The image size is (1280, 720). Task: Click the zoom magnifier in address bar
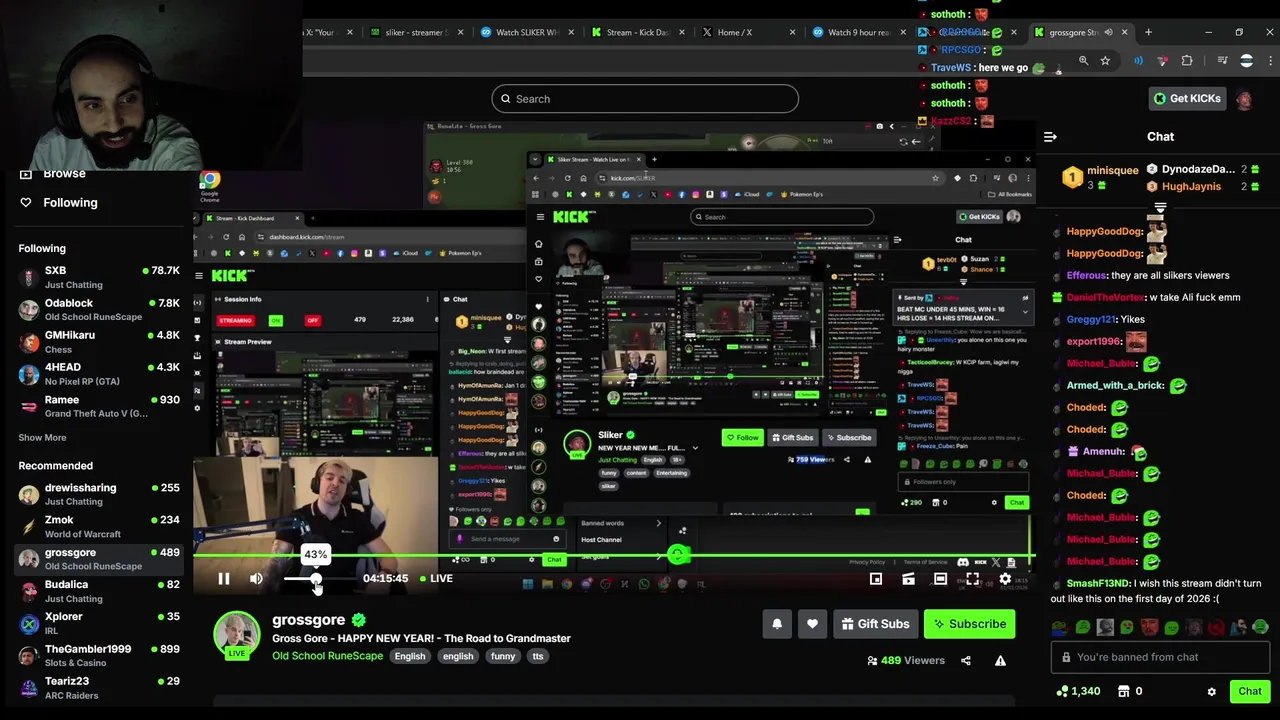pyautogui.click(x=1083, y=61)
